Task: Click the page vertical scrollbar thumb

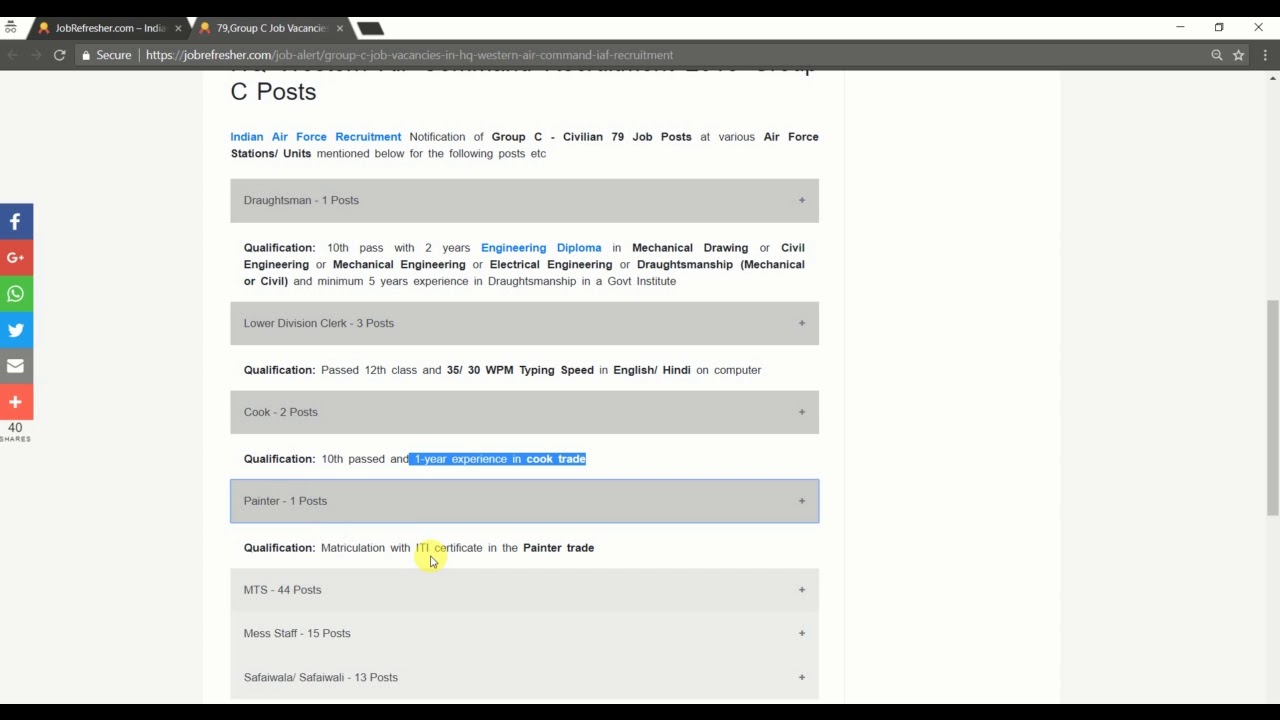Action: (1272, 407)
